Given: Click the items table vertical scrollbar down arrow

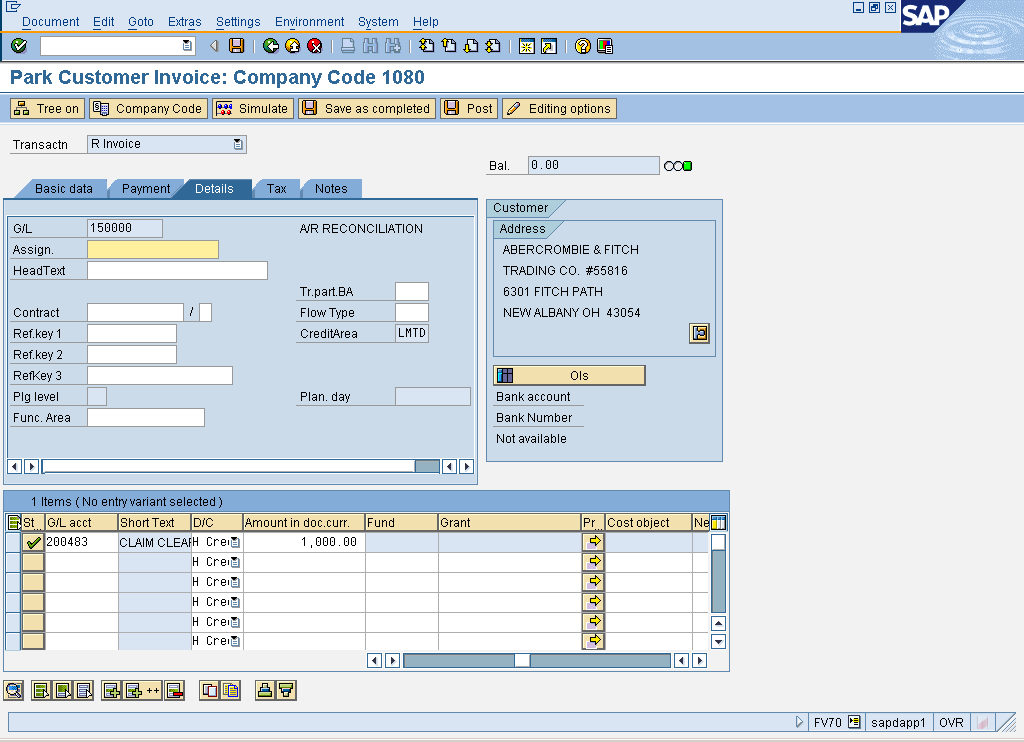Looking at the screenshot, I should [718, 641].
